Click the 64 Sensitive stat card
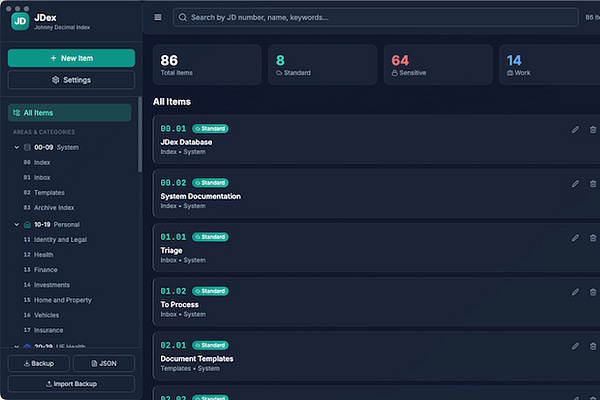This screenshot has width=600, height=400. click(438, 65)
